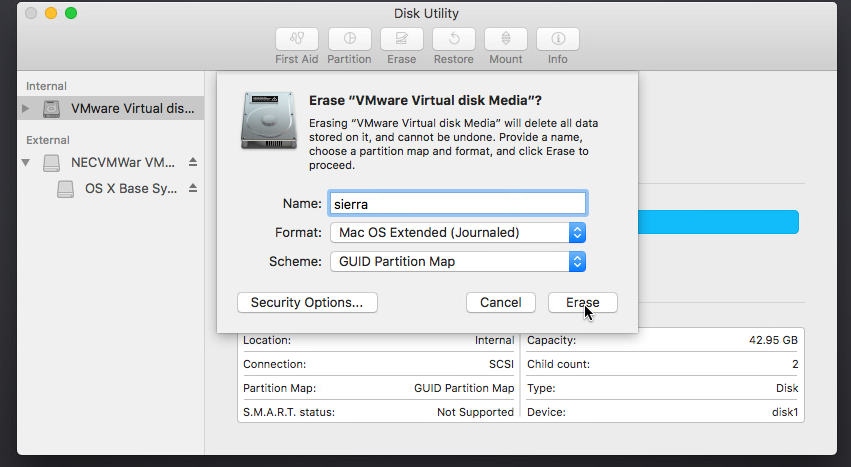Click the First Aid toolbar icon
The width and height of the screenshot is (851, 467).
[x=296, y=39]
